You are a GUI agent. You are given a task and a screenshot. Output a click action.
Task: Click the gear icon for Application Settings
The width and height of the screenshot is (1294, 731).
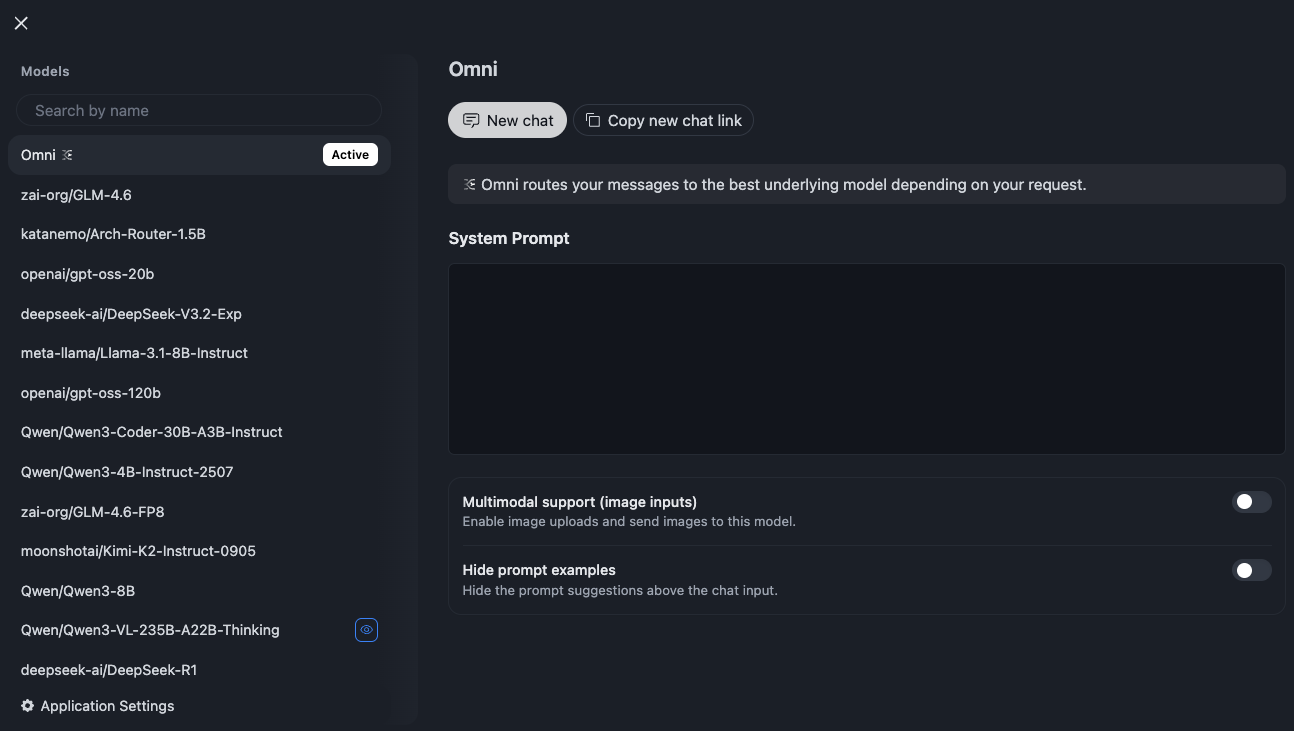[28, 706]
